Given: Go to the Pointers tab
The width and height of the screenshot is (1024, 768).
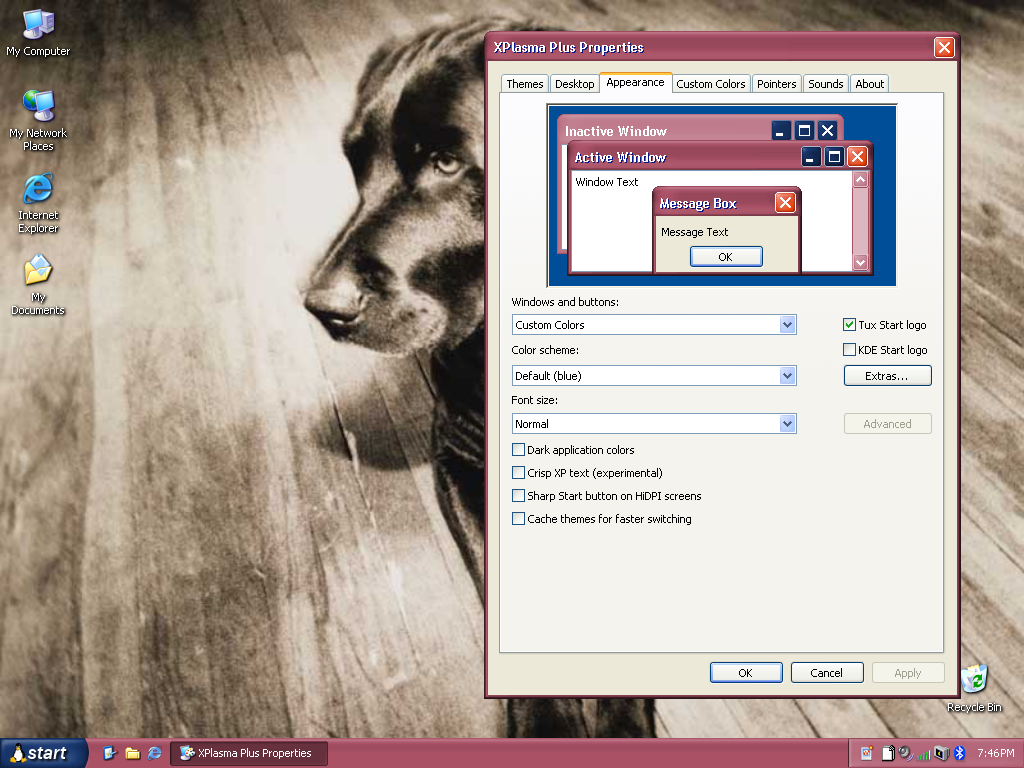Looking at the screenshot, I should (776, 84).
